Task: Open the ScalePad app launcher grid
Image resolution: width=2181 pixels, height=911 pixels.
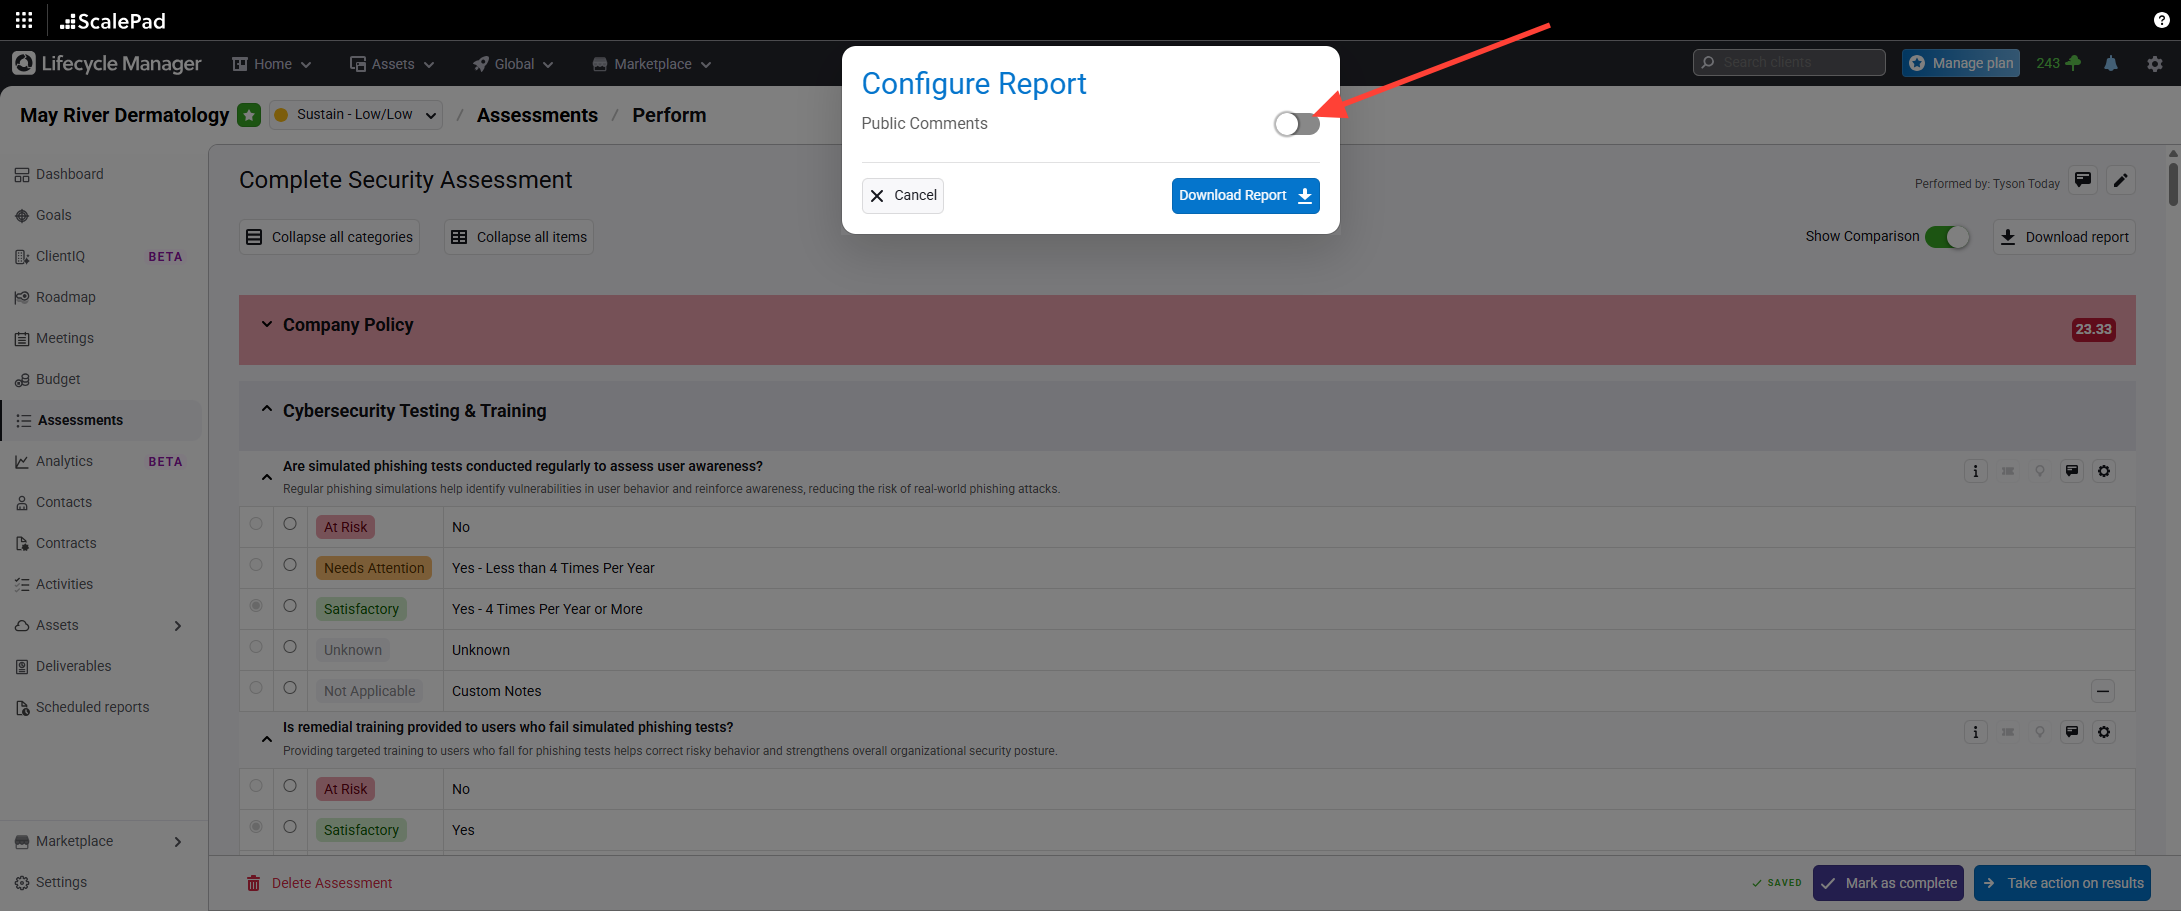Action: click(24, 20)
